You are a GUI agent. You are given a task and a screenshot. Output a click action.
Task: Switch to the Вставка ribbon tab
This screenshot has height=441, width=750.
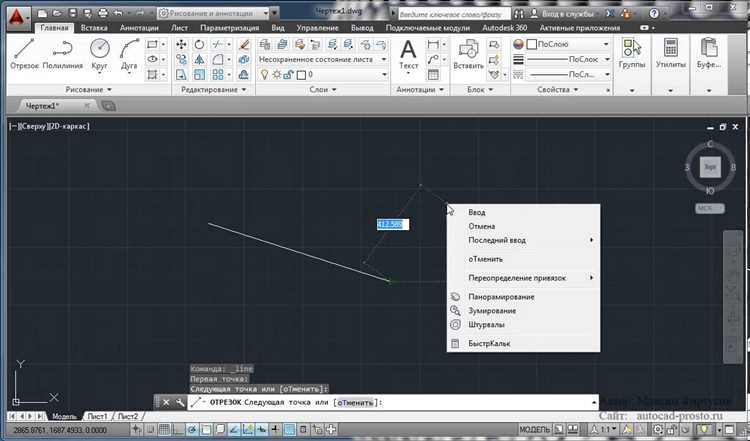(x=94, y=28)
